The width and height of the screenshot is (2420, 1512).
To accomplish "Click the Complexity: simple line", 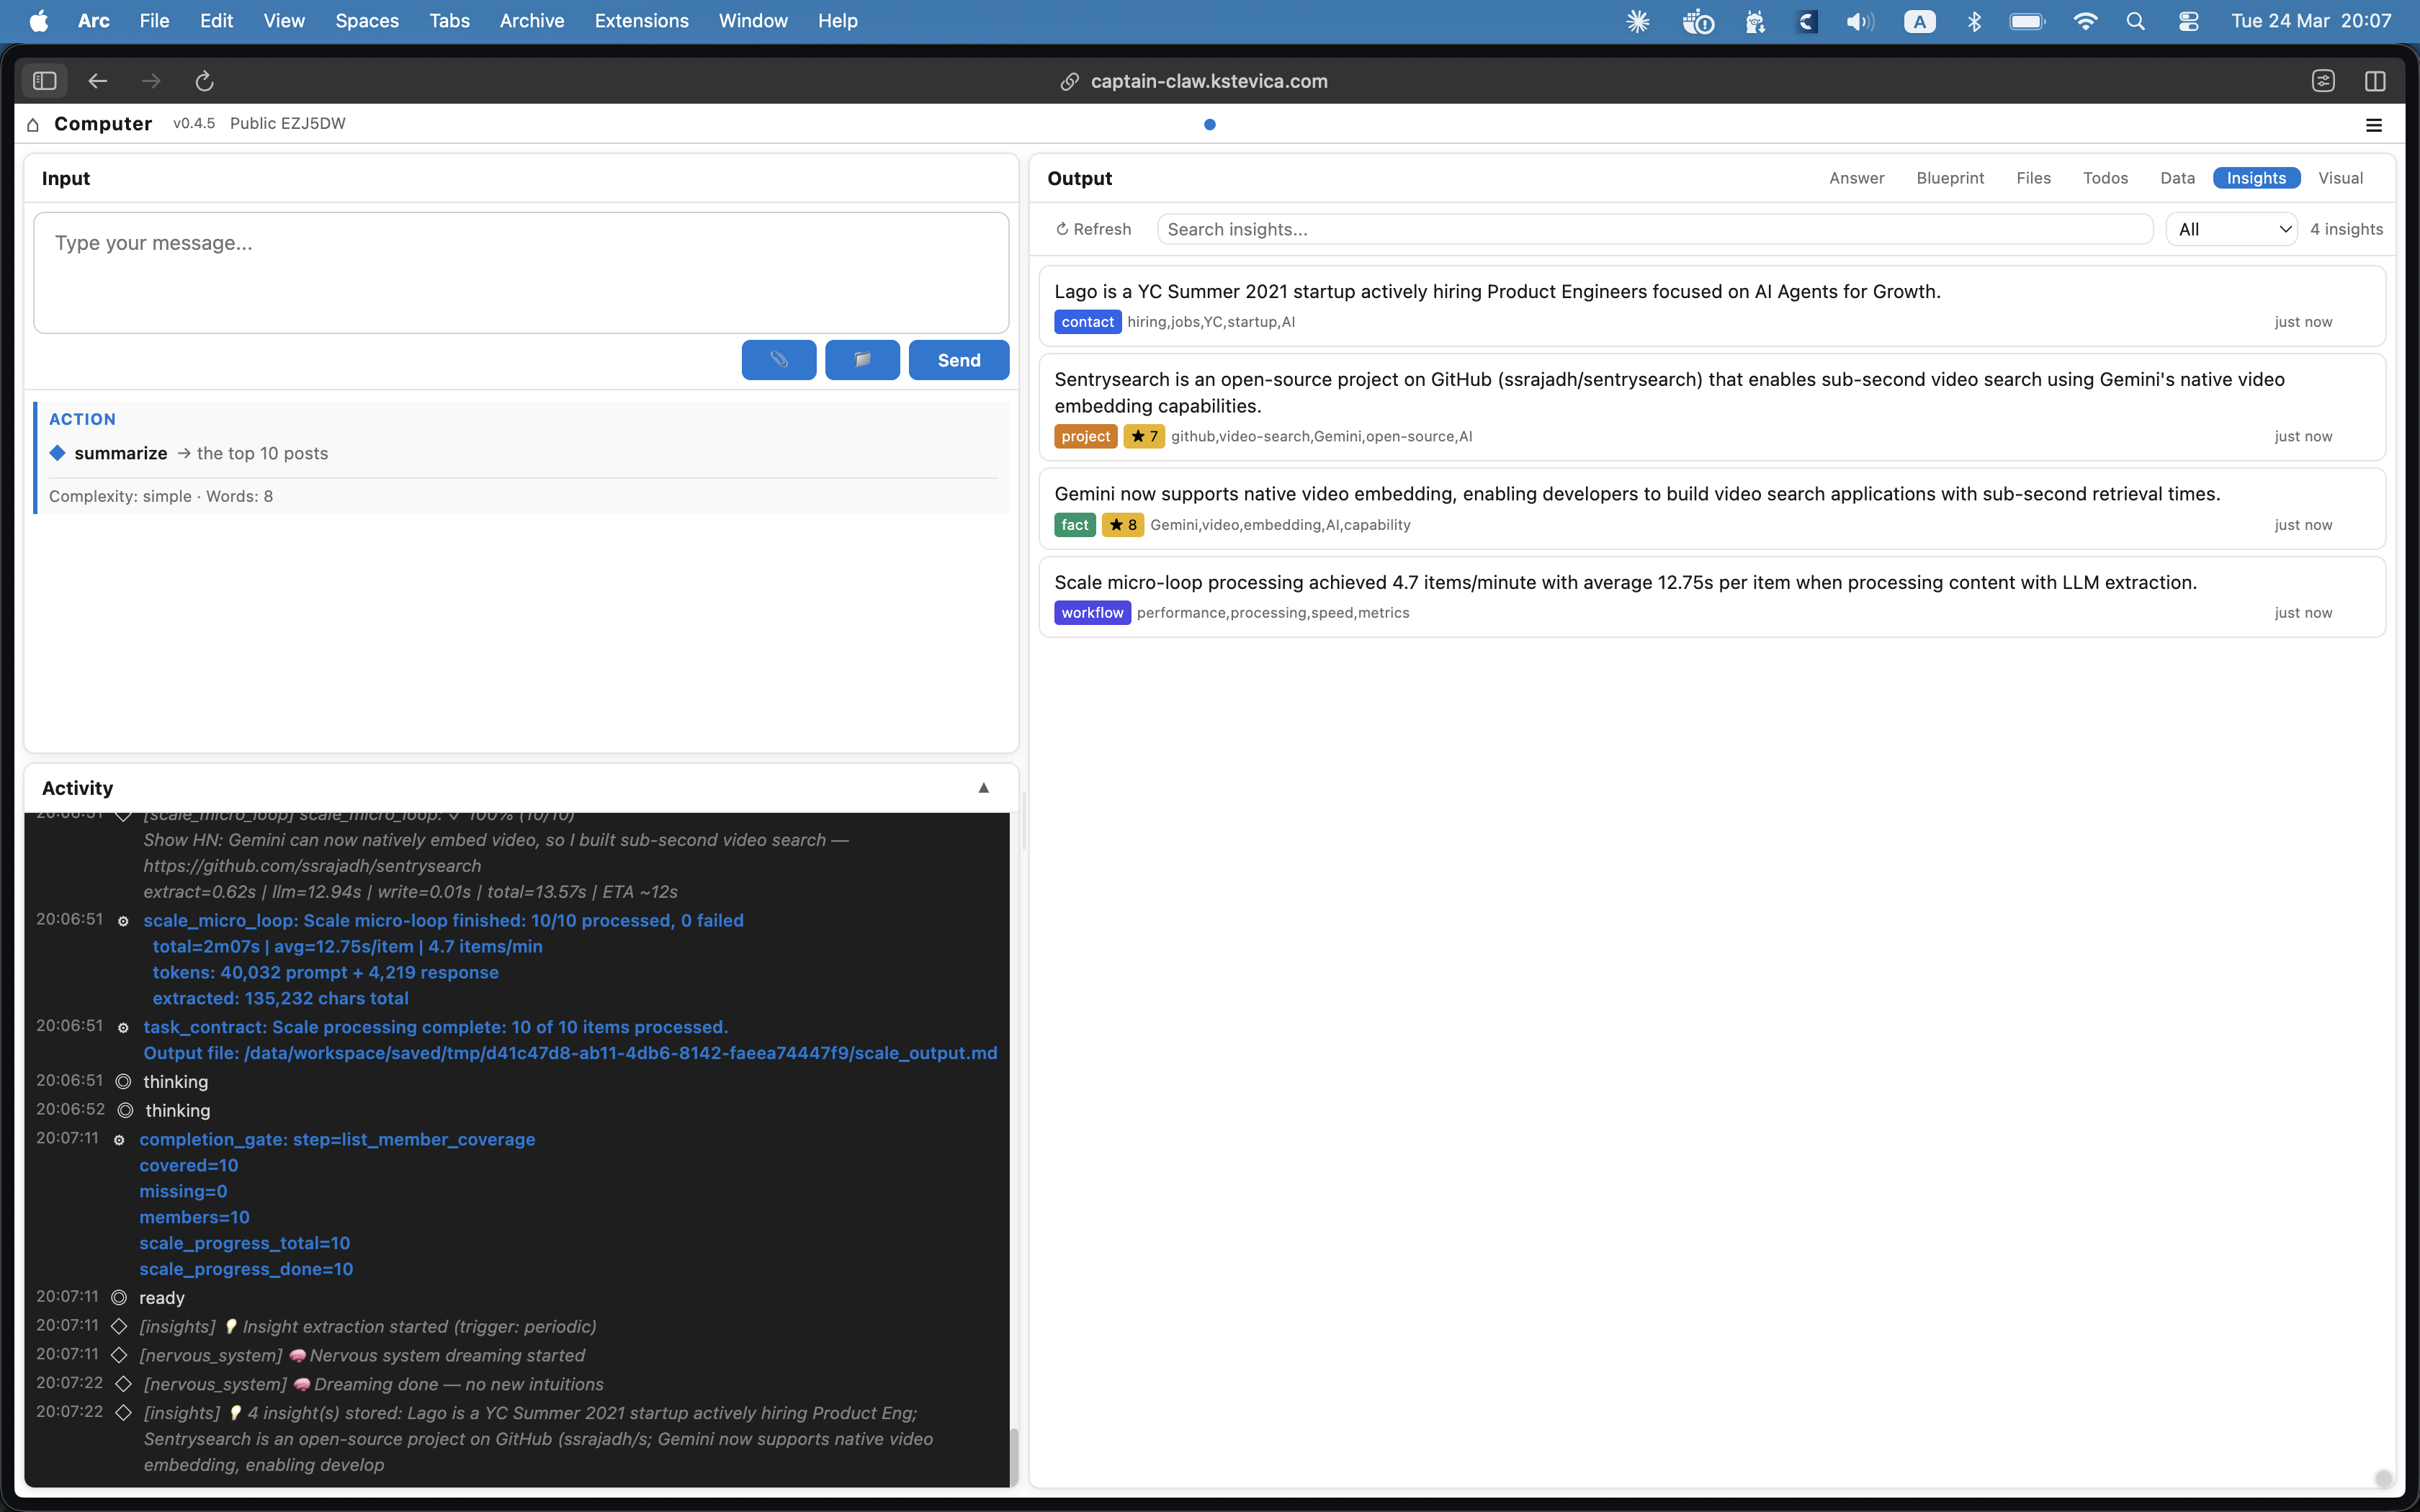I will (161, 496).
